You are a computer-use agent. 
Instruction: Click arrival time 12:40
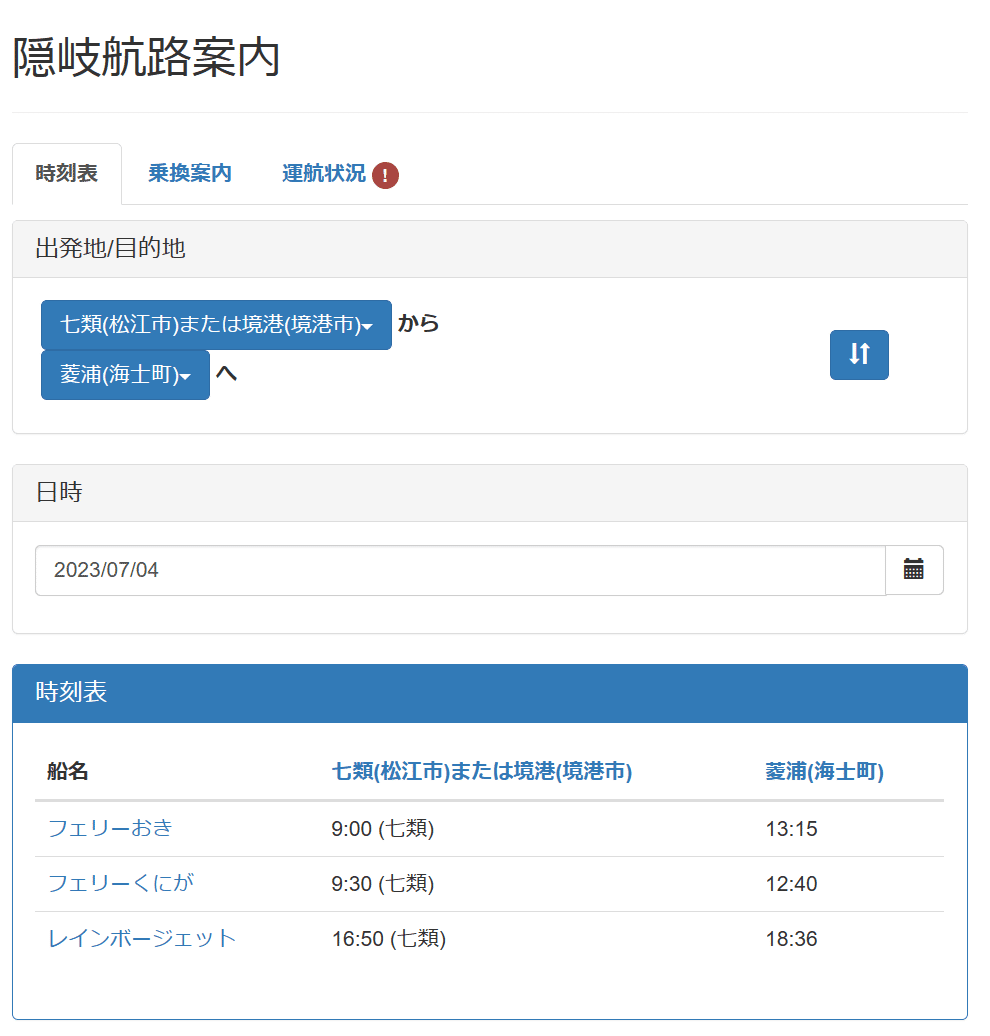click(791, 883)
